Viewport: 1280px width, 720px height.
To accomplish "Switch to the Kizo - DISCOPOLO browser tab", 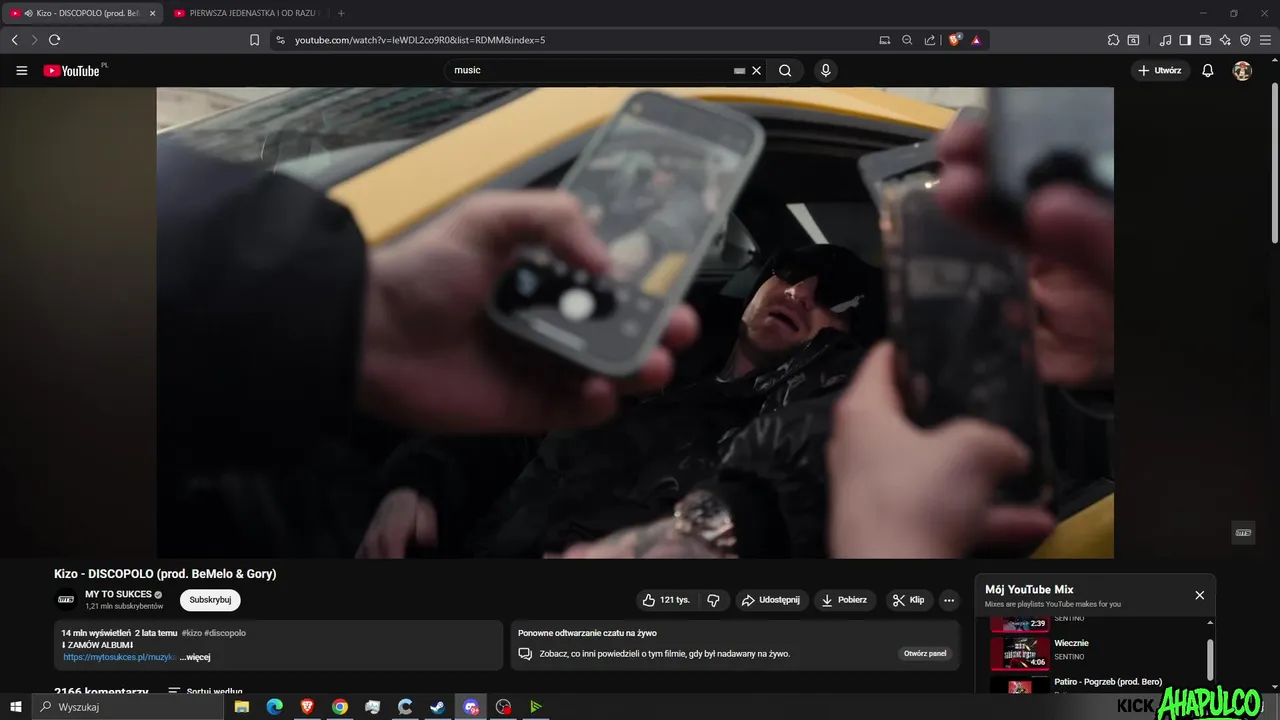I will (82, 13).
